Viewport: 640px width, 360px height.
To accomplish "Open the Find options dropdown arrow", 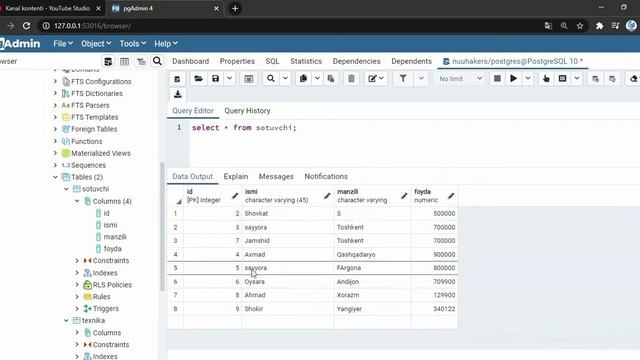I will (x=285, y=78).
